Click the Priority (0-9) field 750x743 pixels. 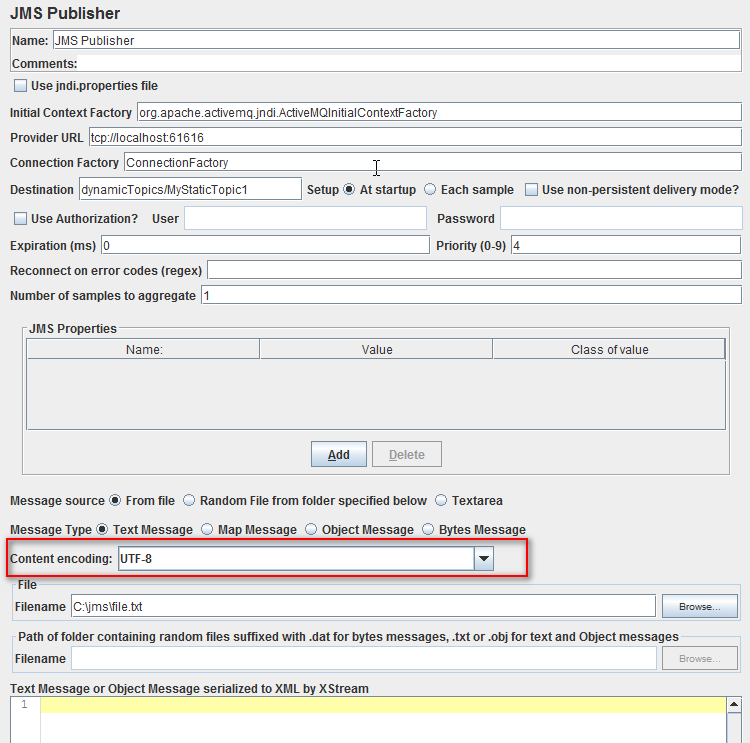click(625, 245)
